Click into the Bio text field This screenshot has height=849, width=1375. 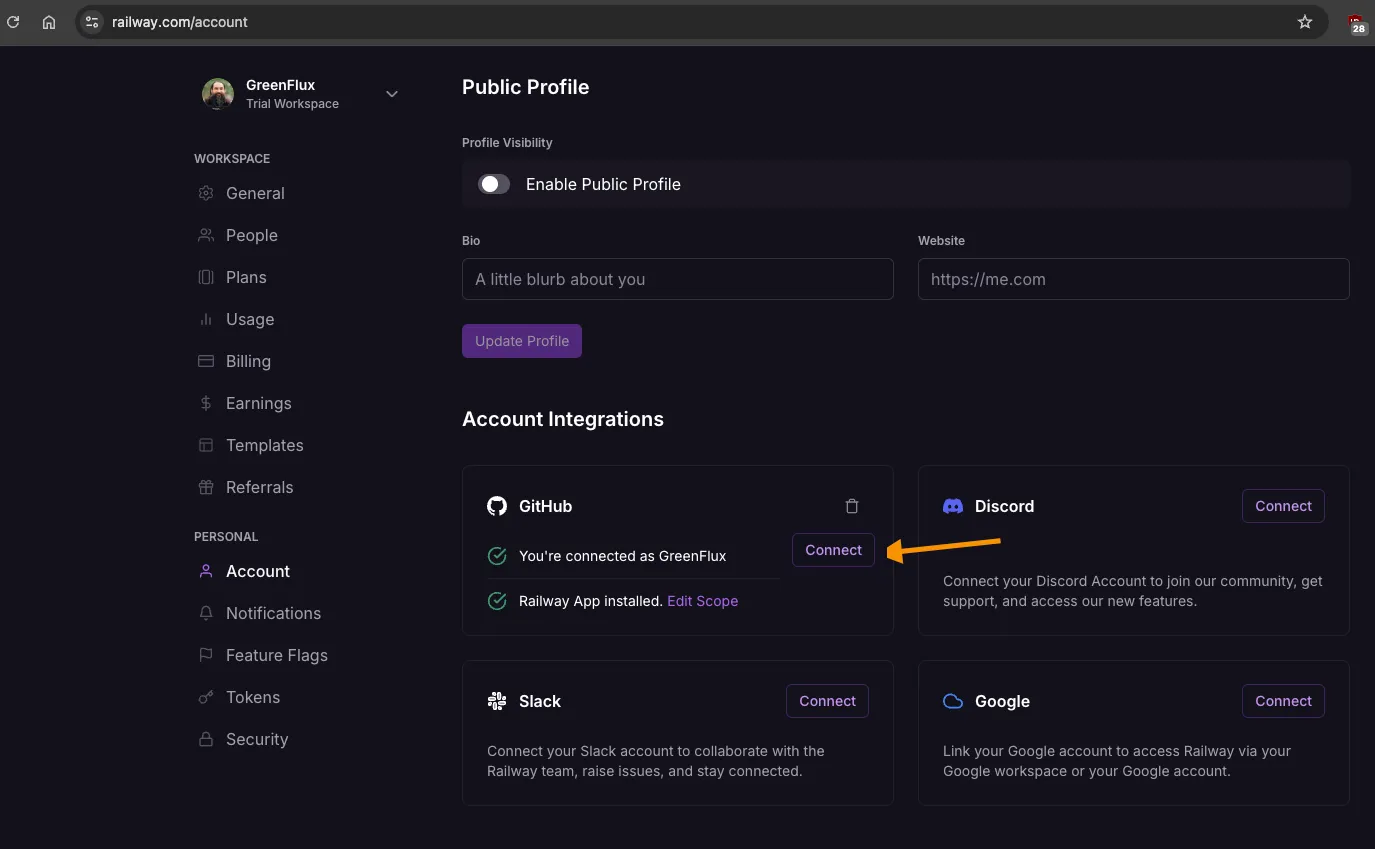677,279
